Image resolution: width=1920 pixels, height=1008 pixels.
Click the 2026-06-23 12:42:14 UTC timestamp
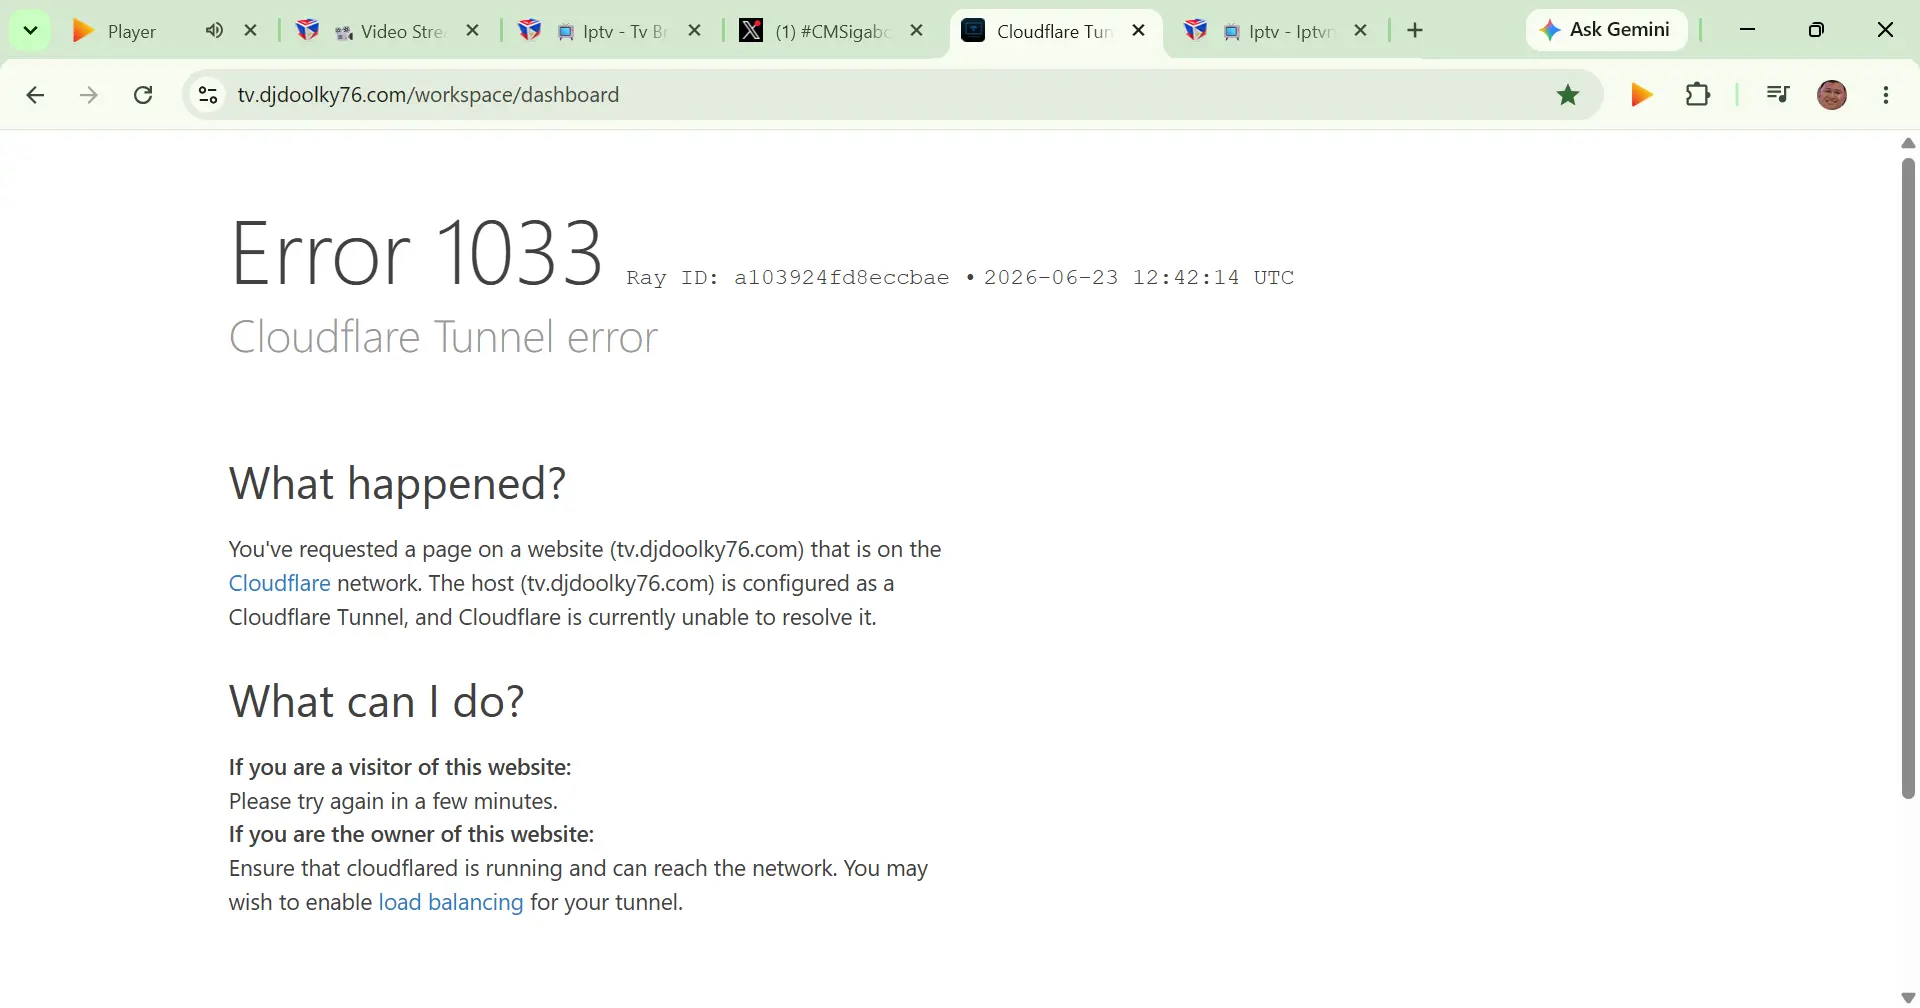1139,278
